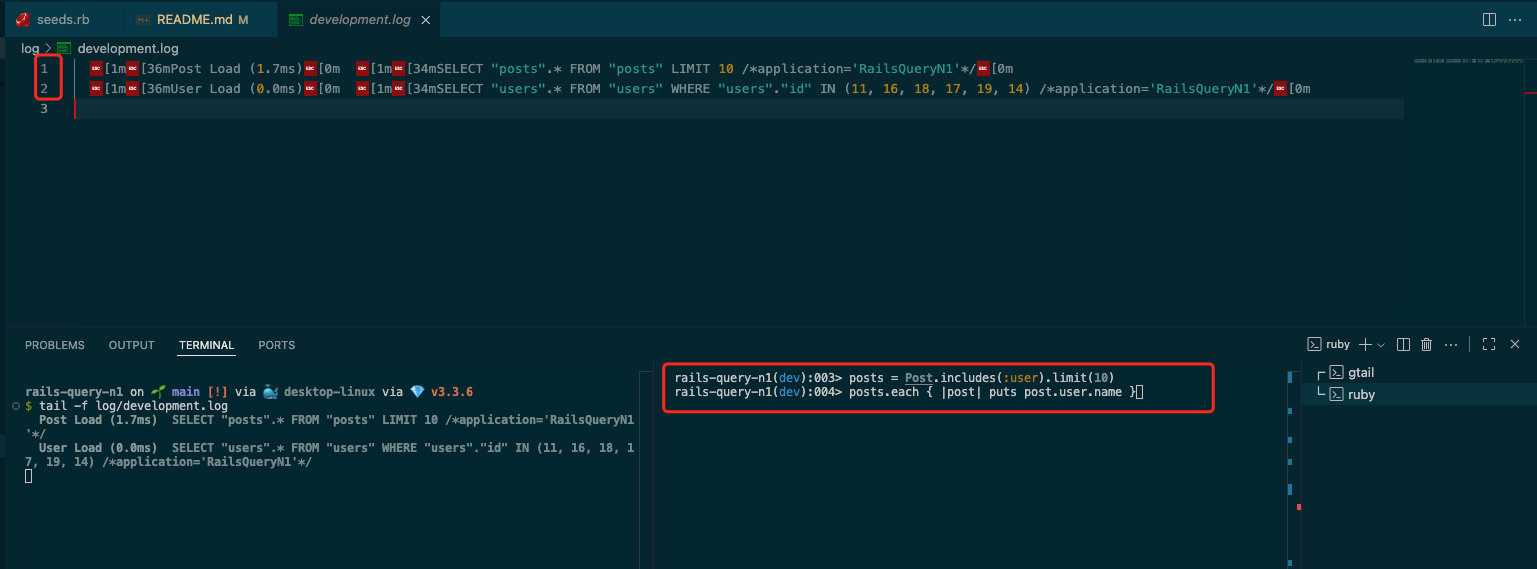This screenshot has width=1537, height=569.
Task: Select the ruby terminal in list
Action: [x=1361, y=394]
